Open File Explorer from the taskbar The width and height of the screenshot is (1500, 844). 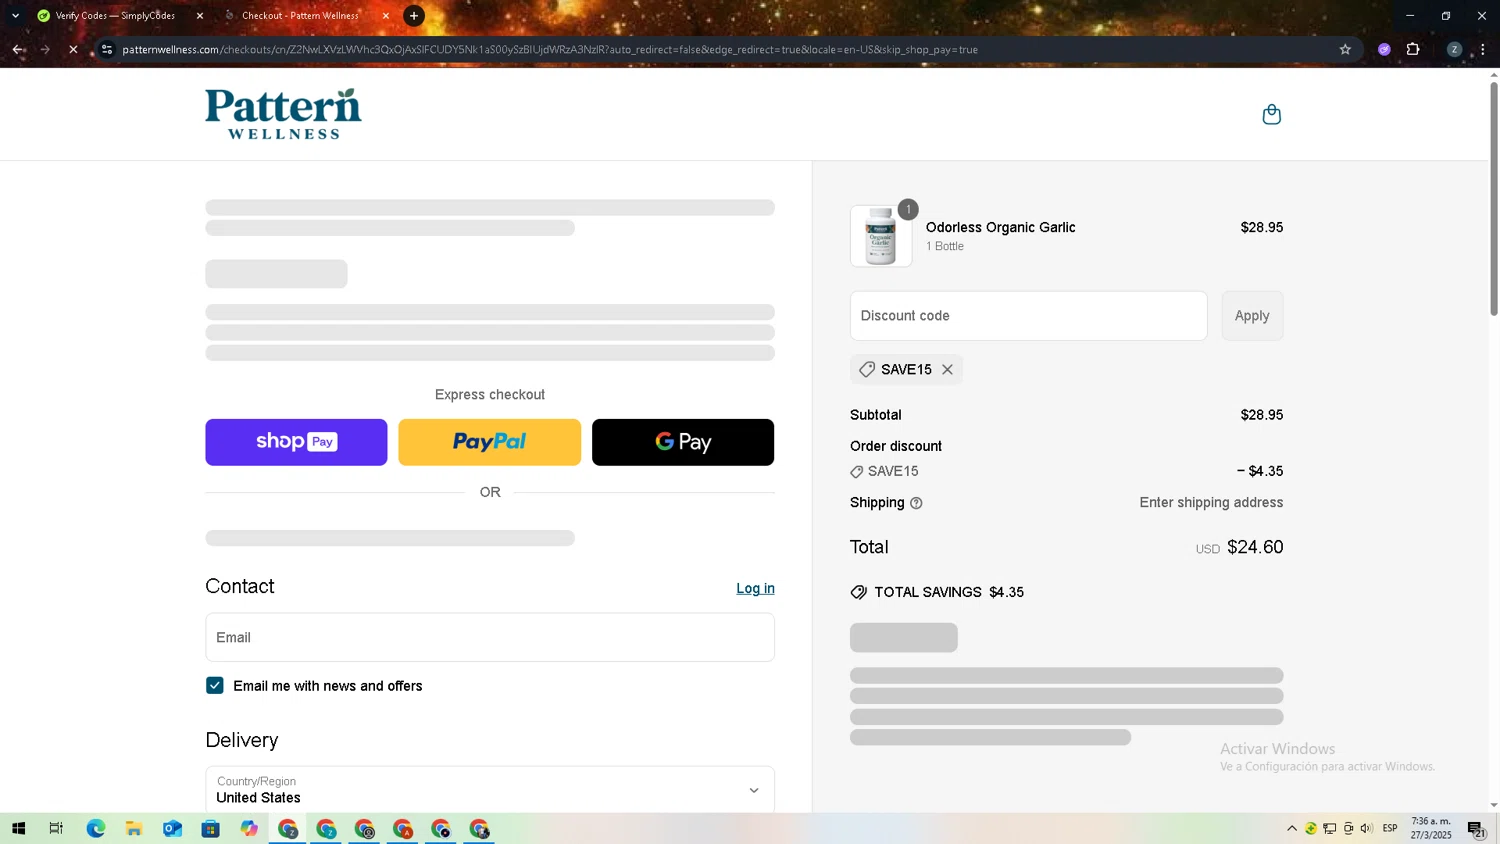(x=133, y=829)
